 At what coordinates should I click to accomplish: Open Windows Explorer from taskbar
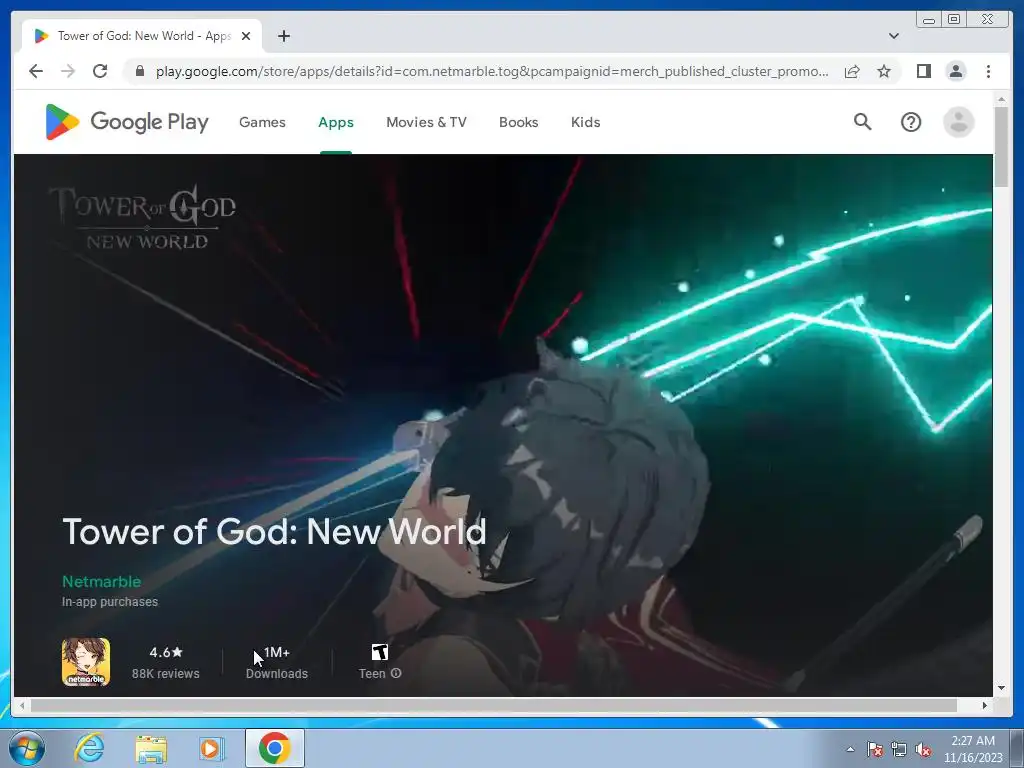pyautogui.click(x=151, y=748)
